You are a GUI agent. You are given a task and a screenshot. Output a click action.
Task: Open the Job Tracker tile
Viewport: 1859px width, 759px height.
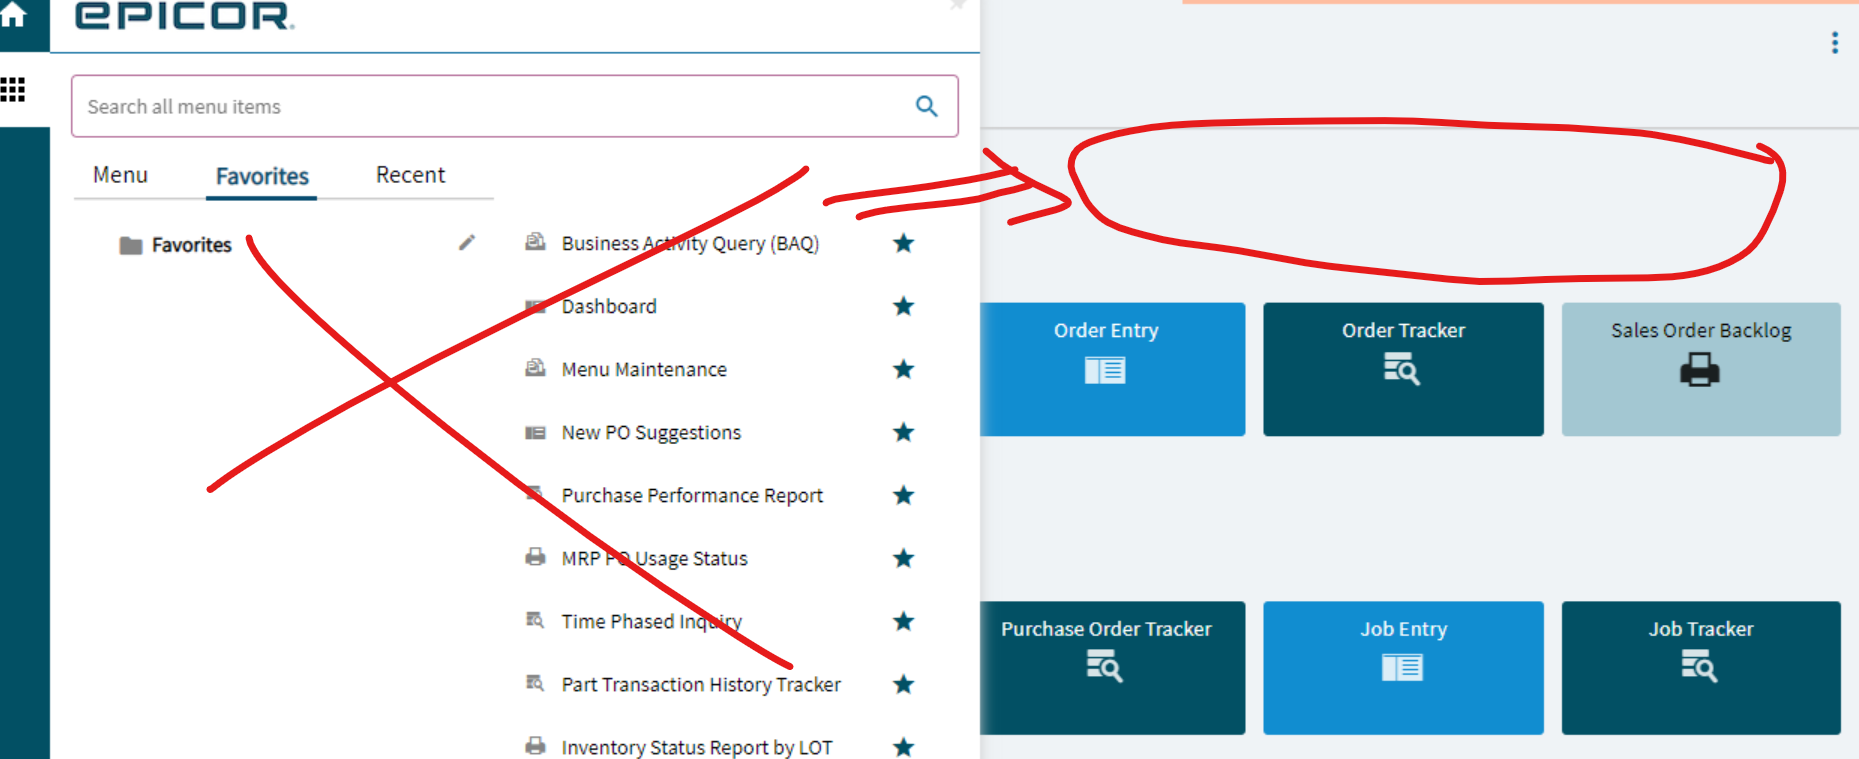[x=1701, y=668]
